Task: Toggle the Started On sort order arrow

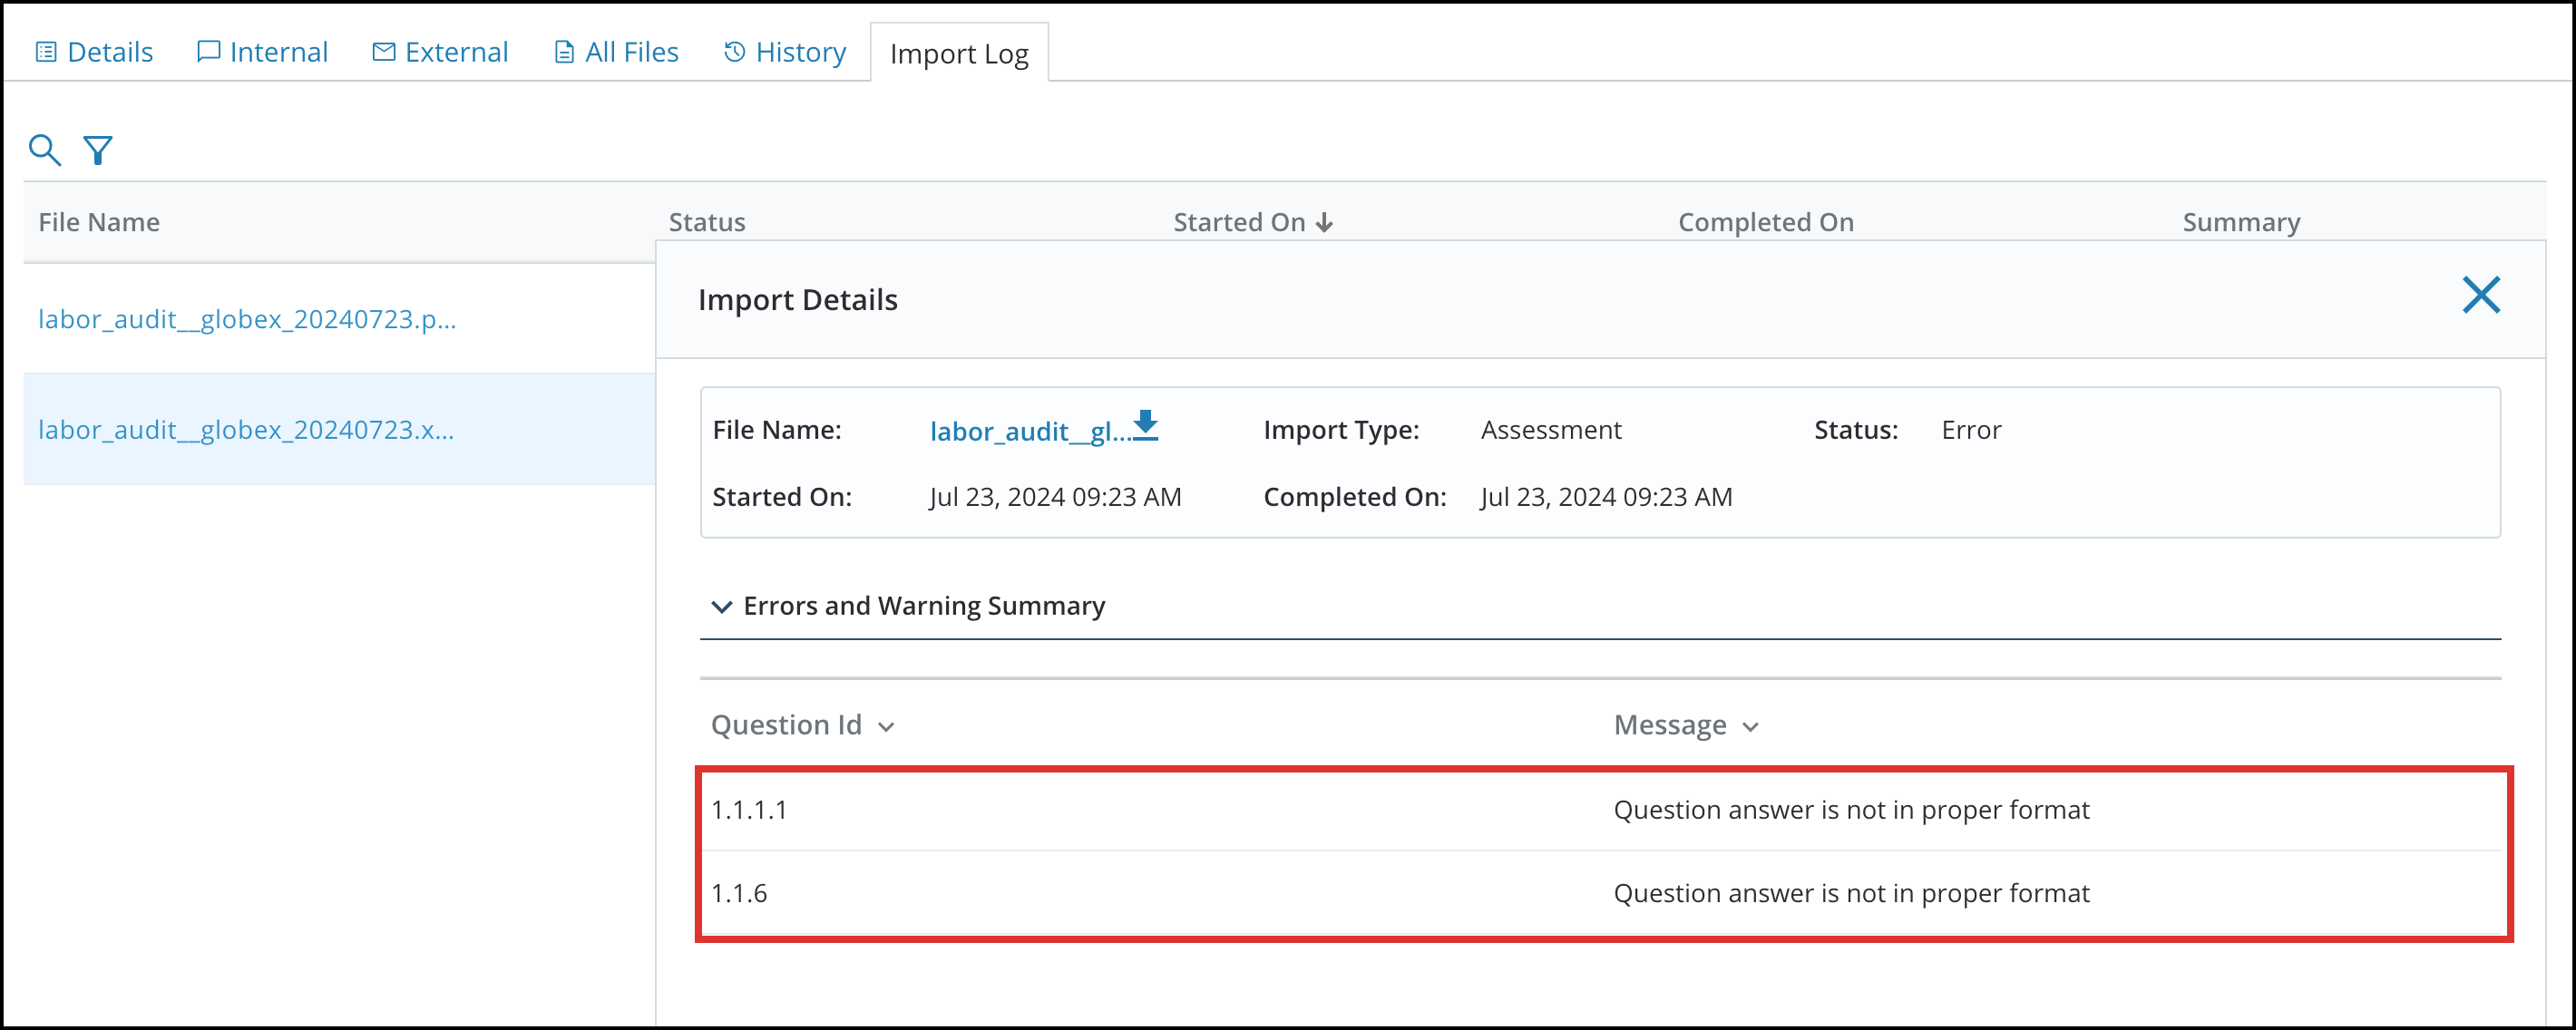Action: click(1327, 222)
